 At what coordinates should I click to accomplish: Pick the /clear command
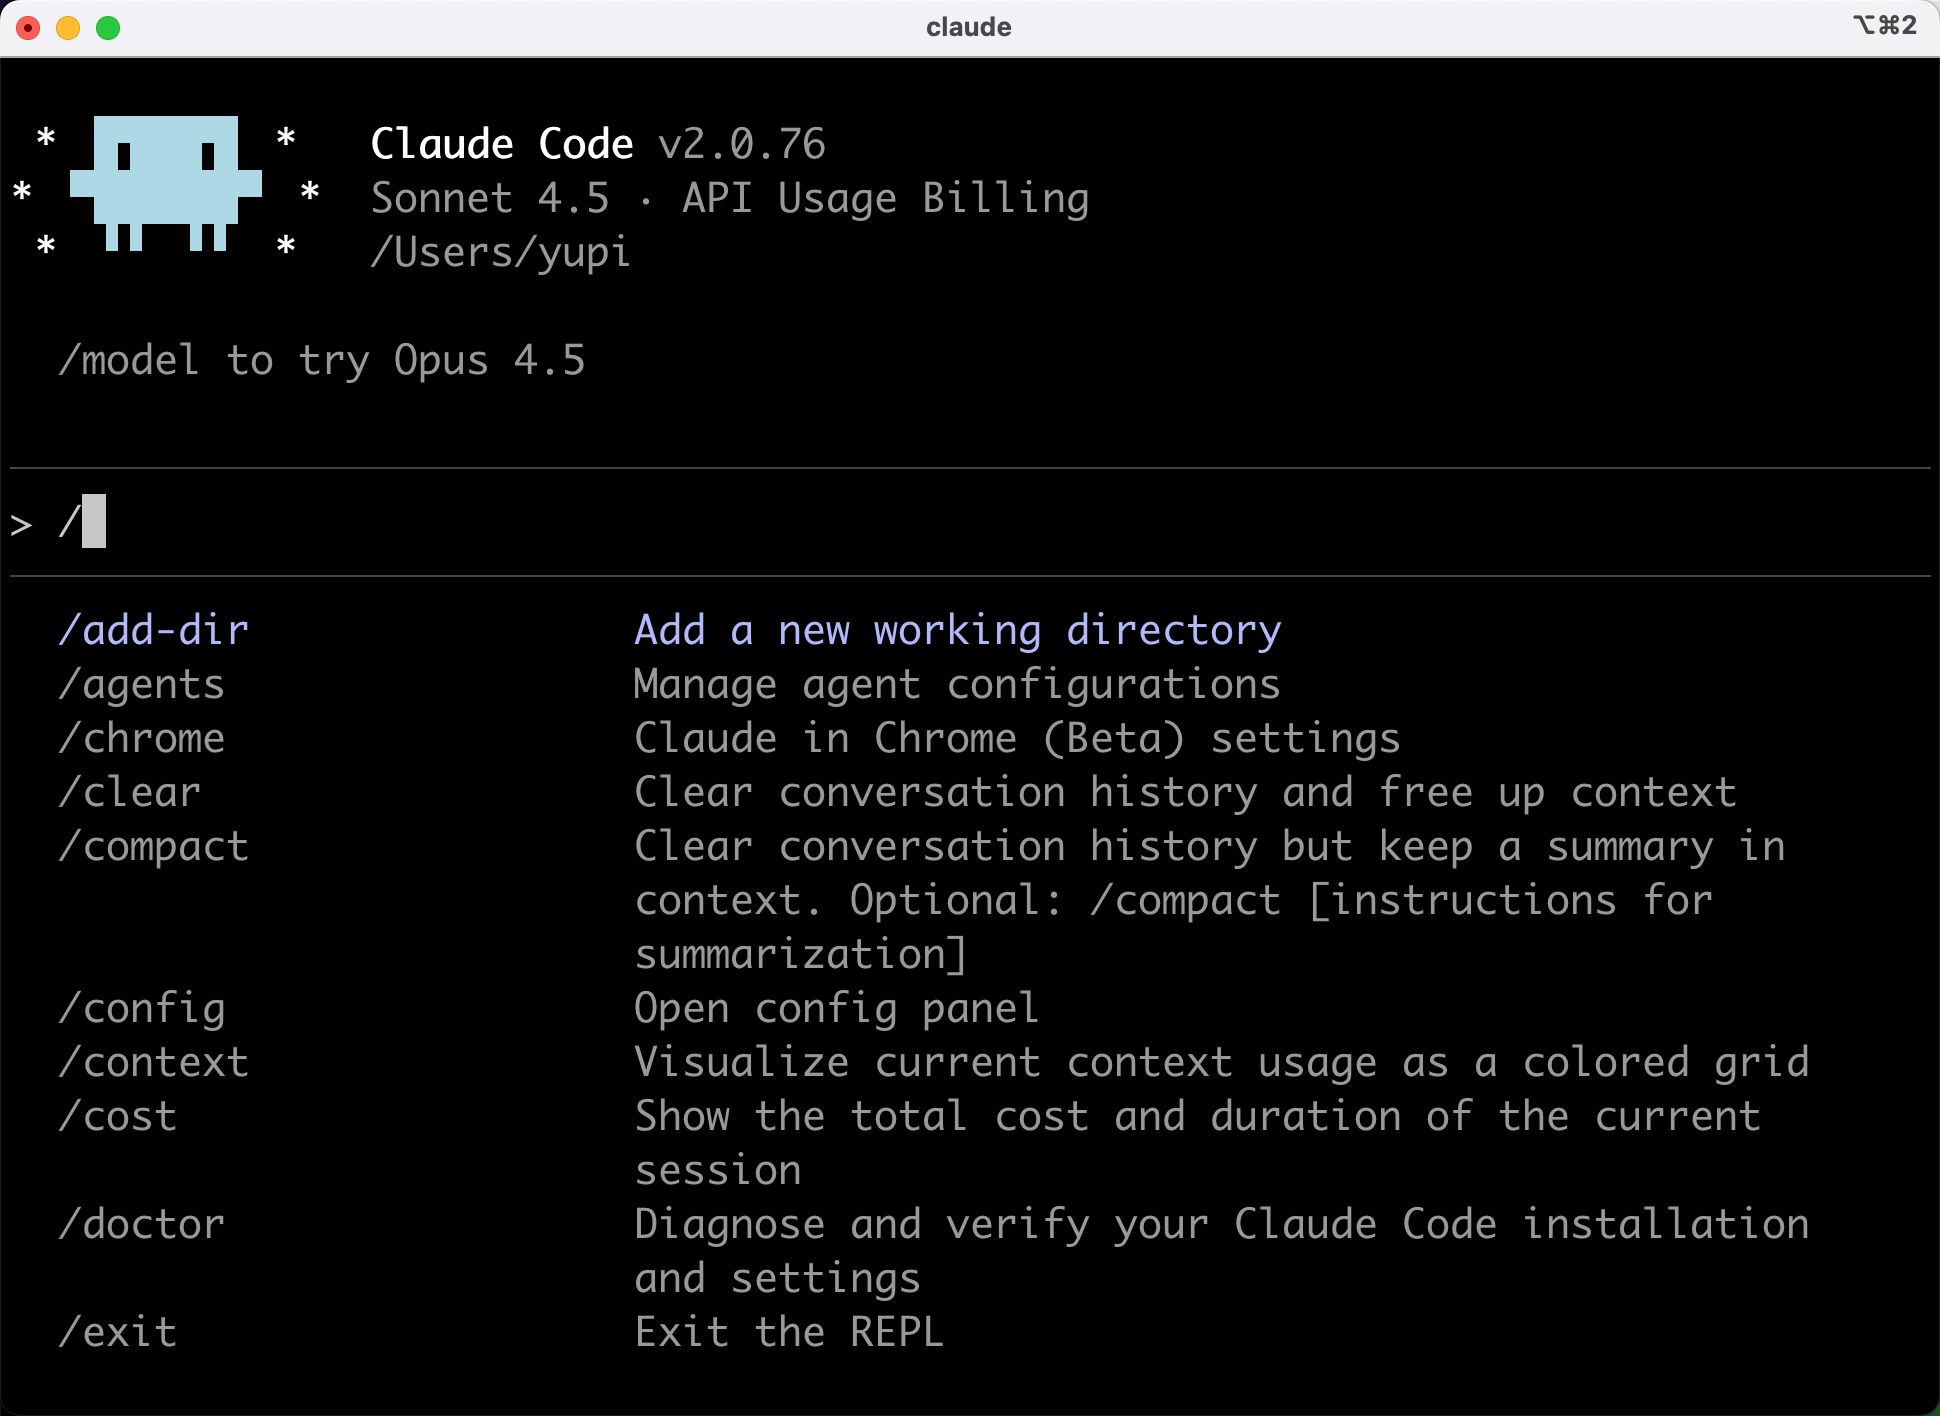coord(130,793)
